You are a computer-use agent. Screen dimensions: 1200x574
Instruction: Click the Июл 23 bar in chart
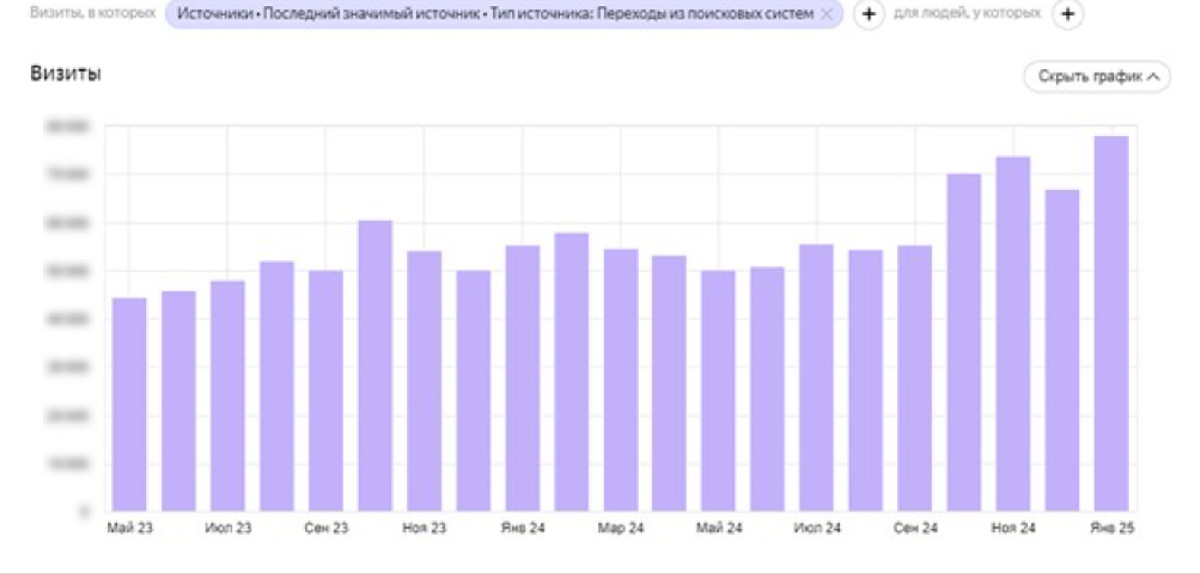(228, 395)
